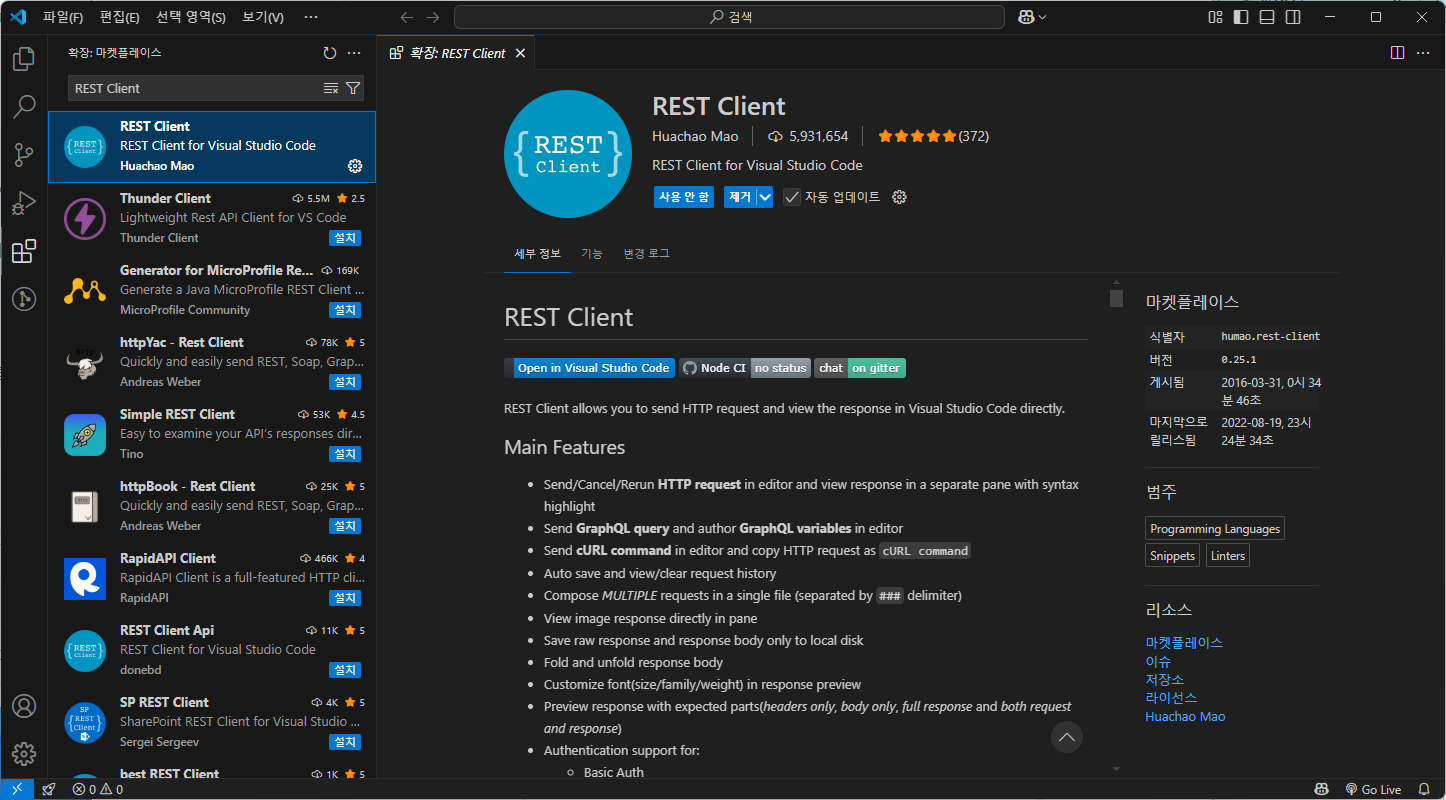Install Simple REST Client extension
Image resolution: width=1446 pixels, height=800 pixels.
345,454
